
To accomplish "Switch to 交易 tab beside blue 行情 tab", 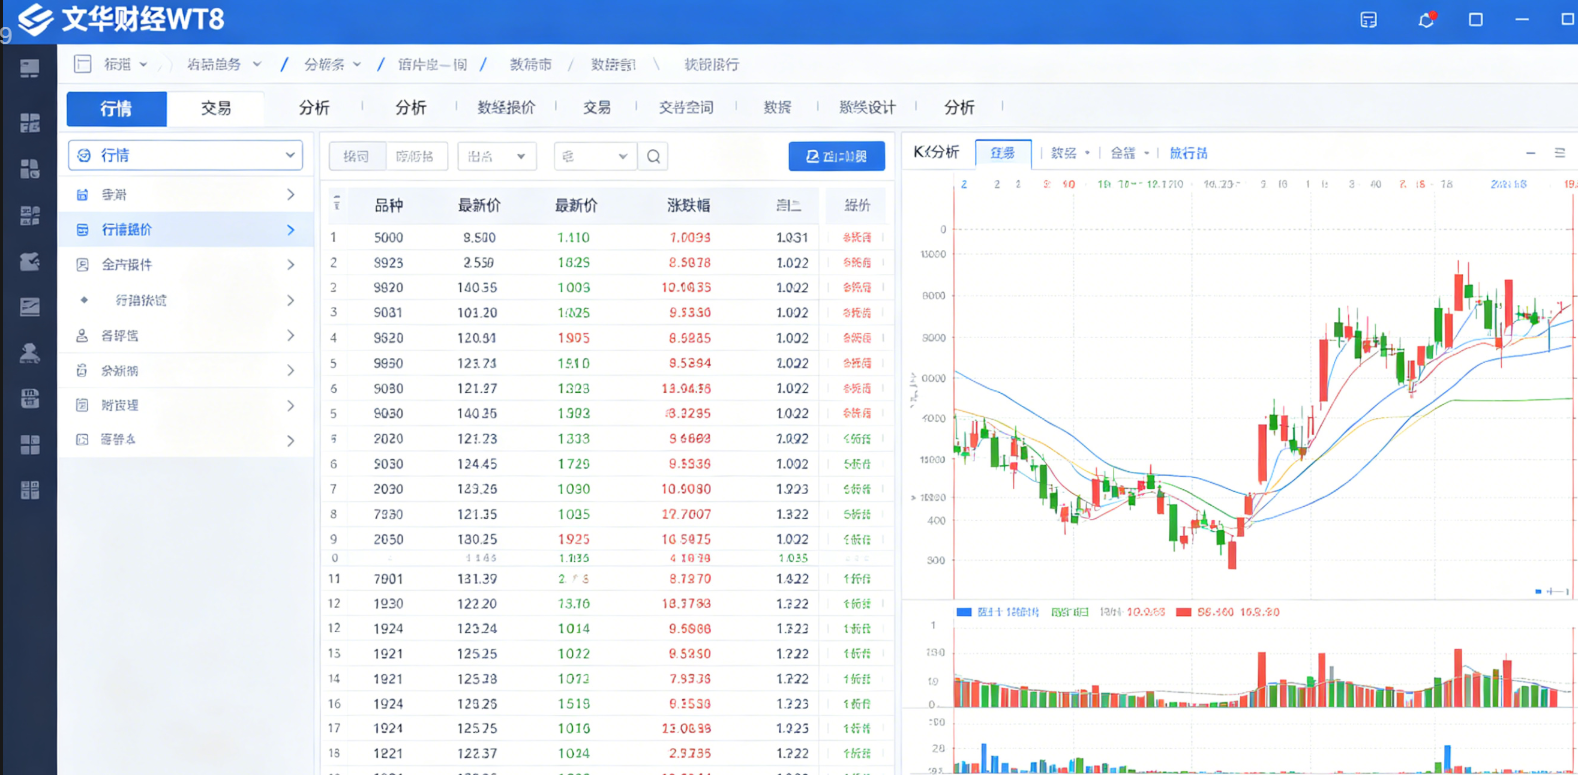I will click(216, 108).
